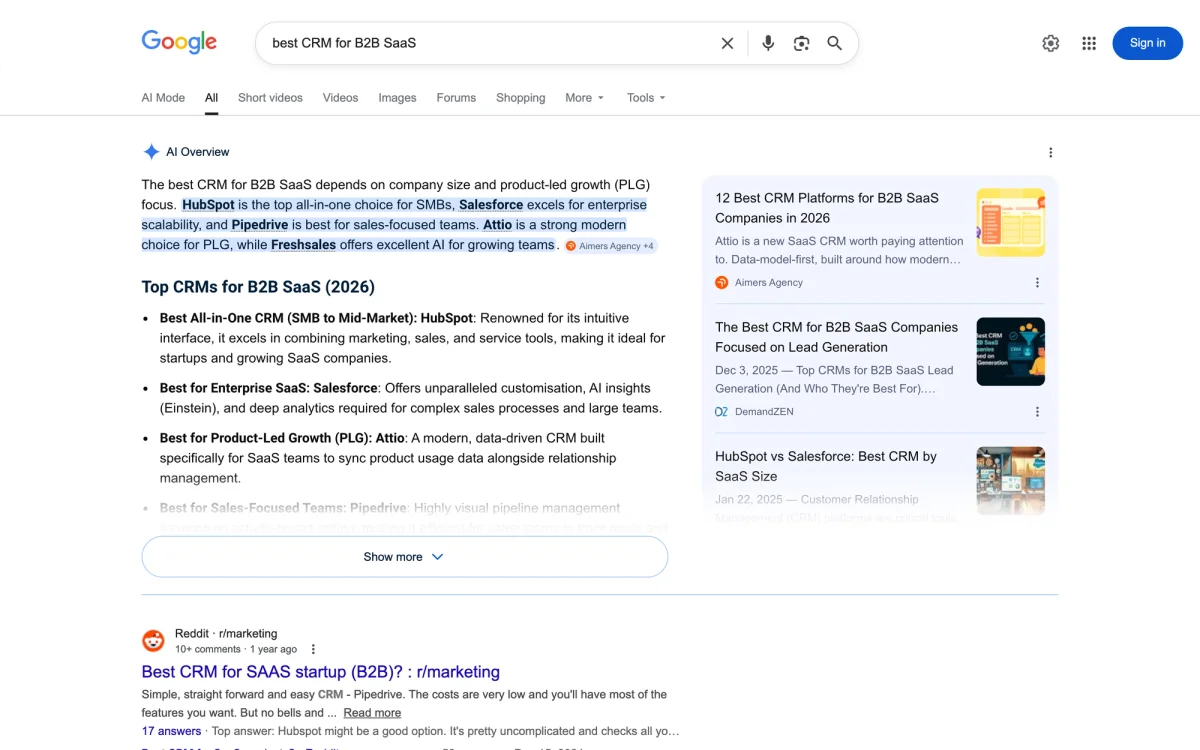Open AI Overview three-dot options menu

pyautogui.click(x=1050, y=152)
